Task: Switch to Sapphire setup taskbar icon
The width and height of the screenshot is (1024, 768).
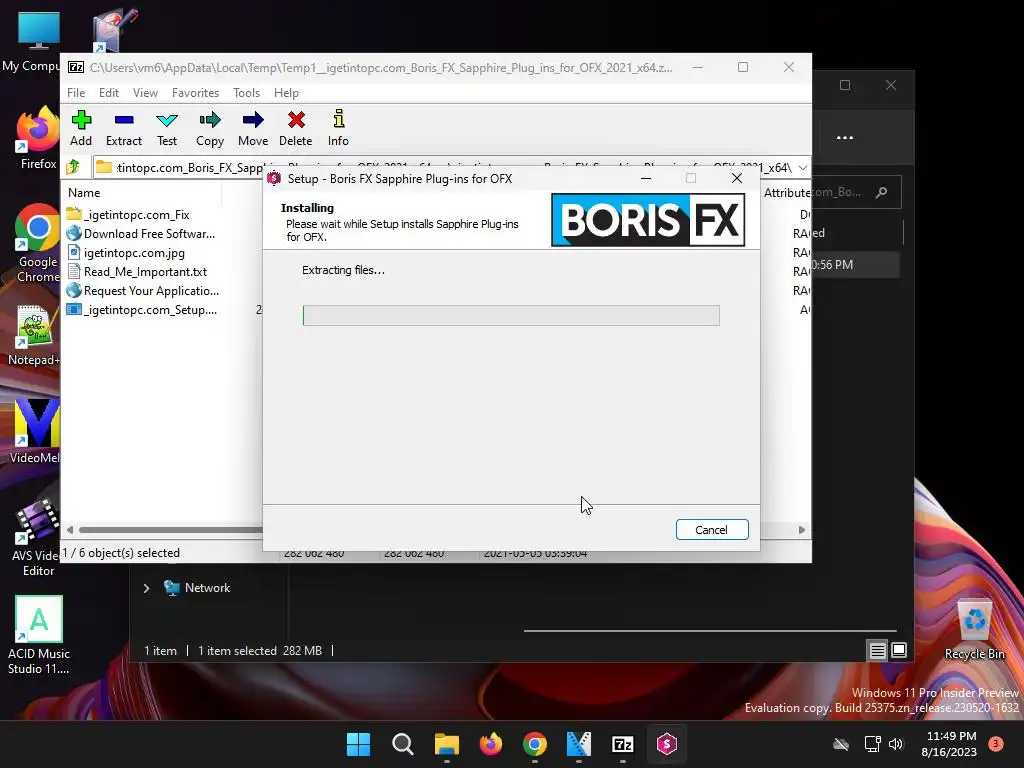Action: (x=667, y=744)
